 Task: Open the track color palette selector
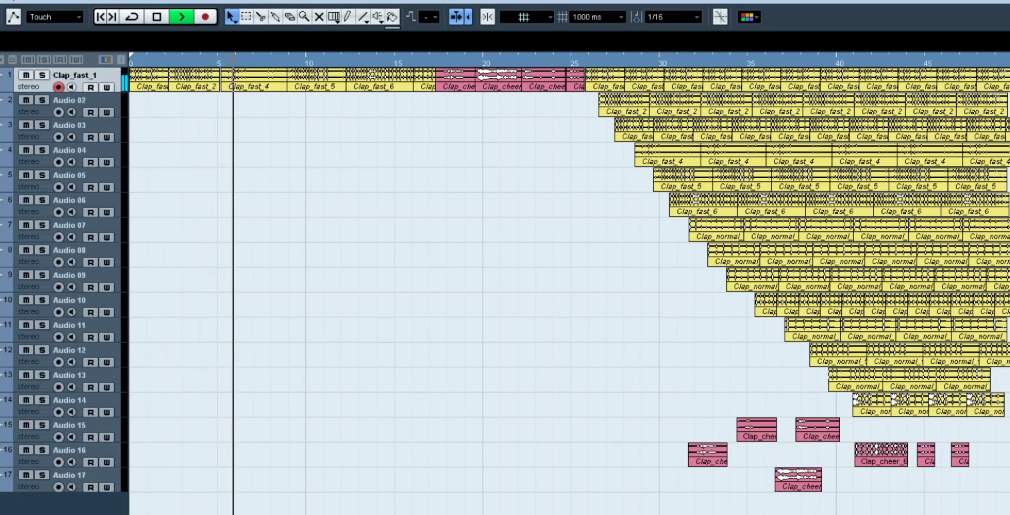[749, 17]
